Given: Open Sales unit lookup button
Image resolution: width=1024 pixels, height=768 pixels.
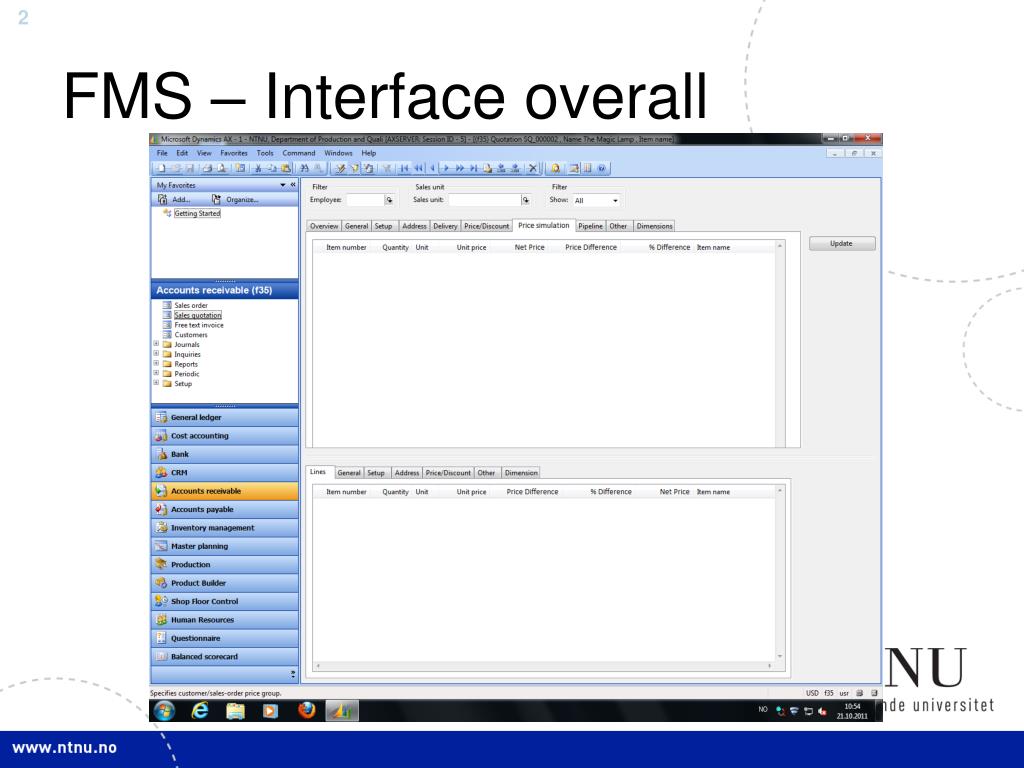Looking at the screenshot, I should [526, 200].
